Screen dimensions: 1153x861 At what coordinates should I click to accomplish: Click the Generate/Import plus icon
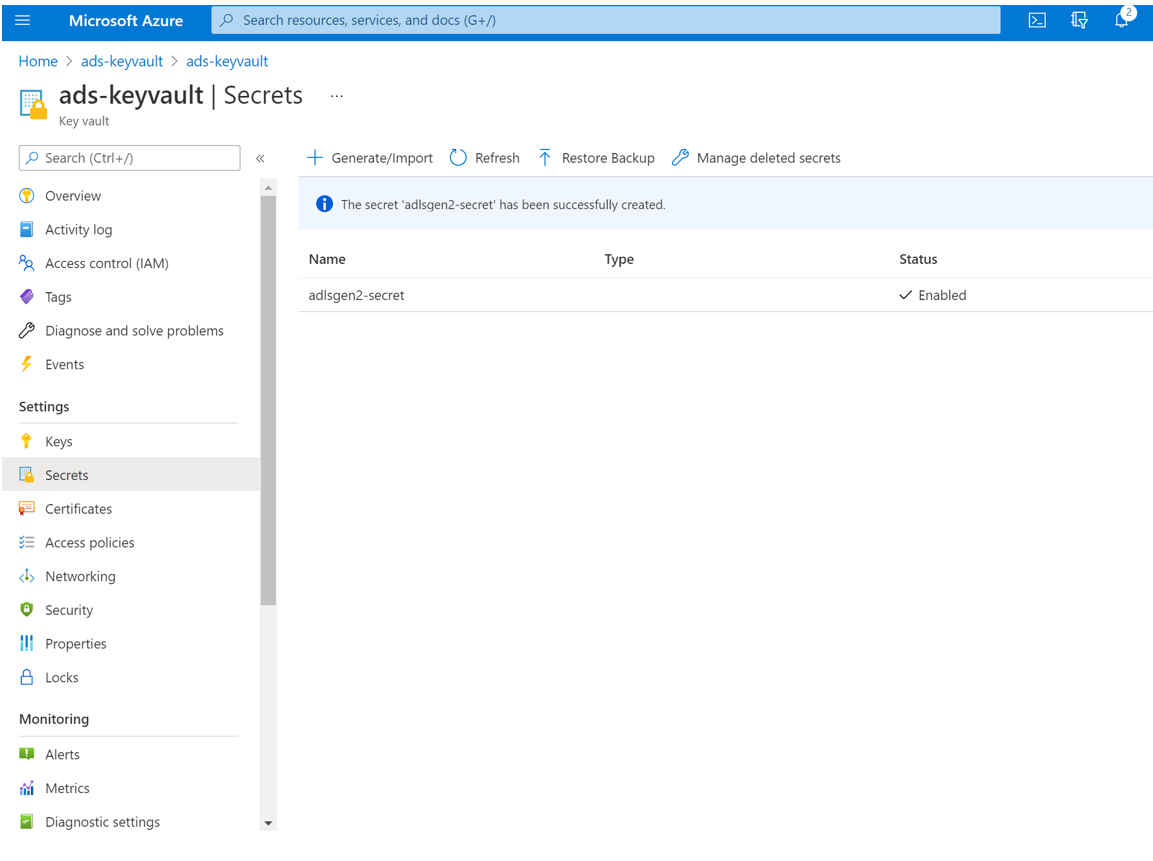(315, 157)
